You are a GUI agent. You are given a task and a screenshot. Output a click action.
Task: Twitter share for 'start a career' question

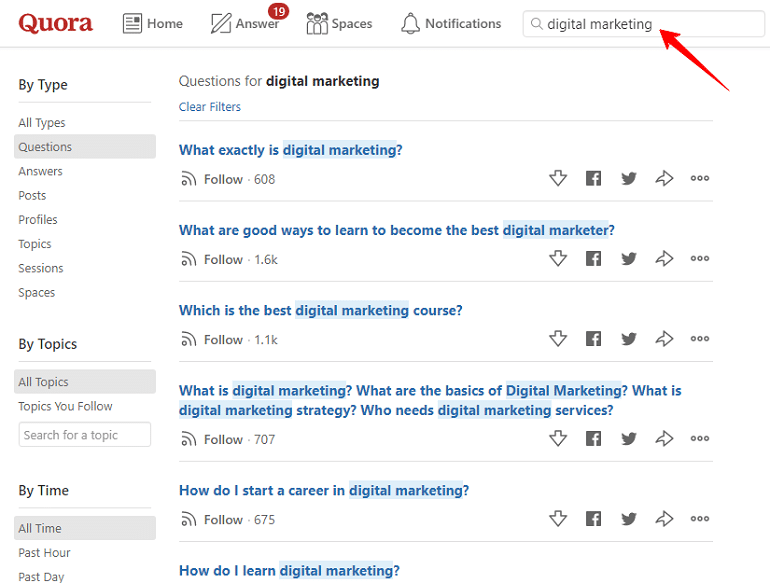click(629, 519)
